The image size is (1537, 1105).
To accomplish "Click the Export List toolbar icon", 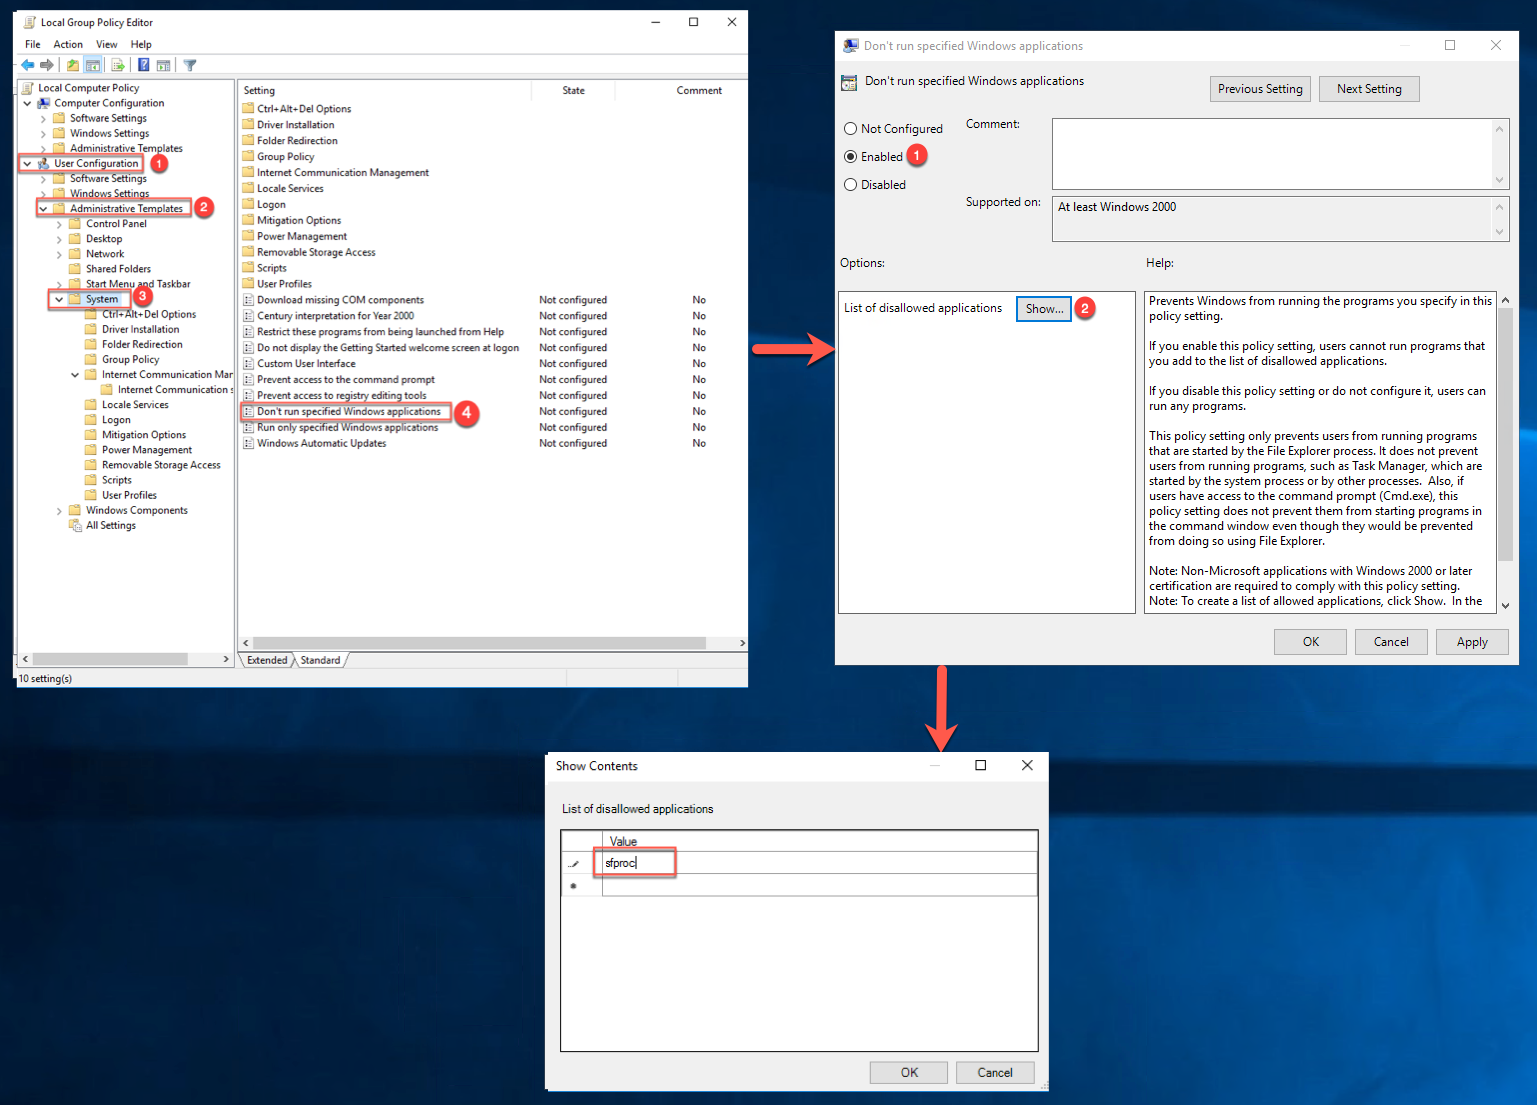I will [118, 65].
